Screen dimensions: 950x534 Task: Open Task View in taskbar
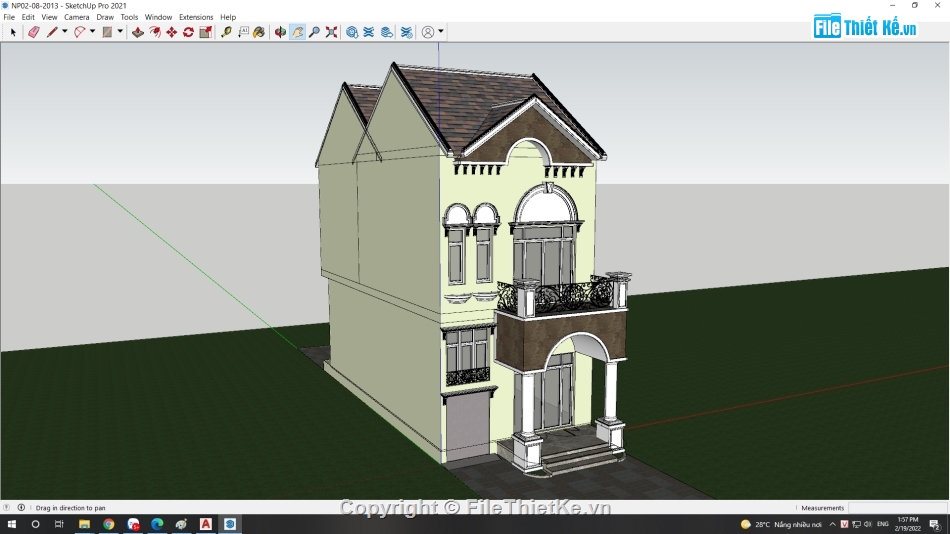[x=59, y=524]
